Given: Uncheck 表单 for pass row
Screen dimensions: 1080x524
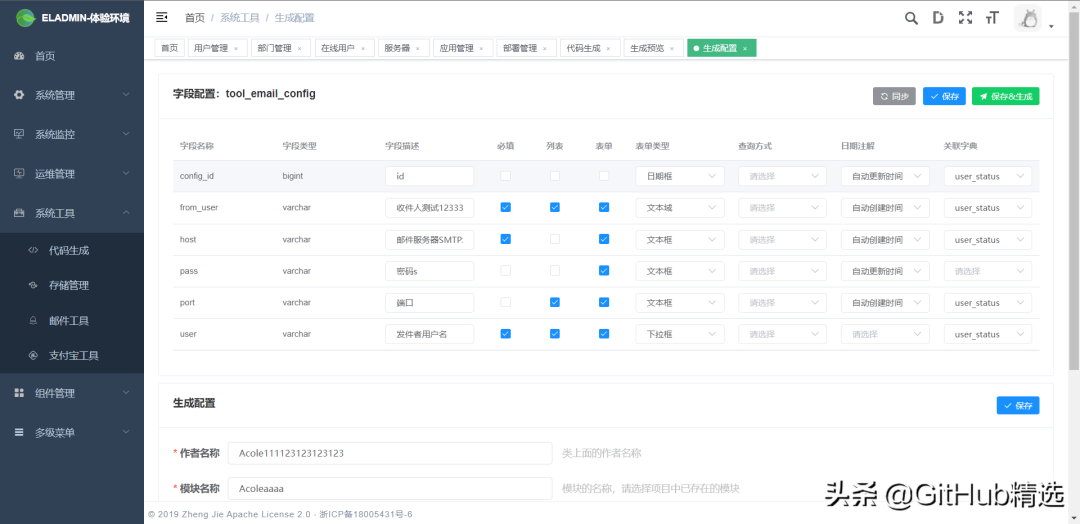Looking at the screenshot, I should [x=604, y=271].
